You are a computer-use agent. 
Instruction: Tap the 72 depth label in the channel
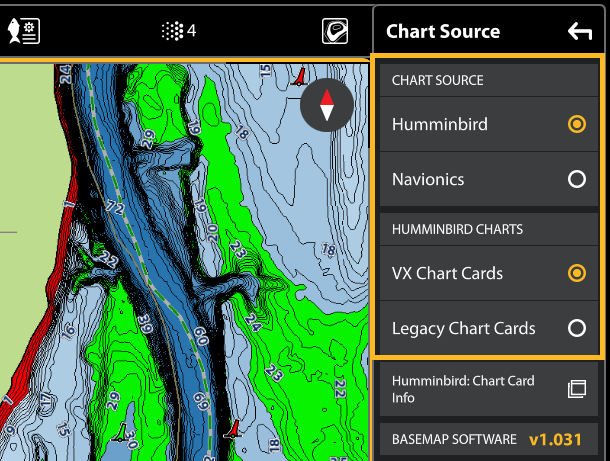[115, 207]
